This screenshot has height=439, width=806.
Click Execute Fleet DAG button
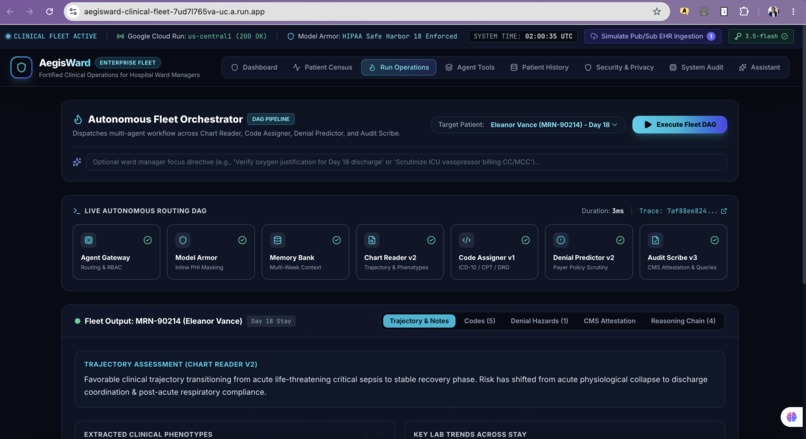coord(680,124)
